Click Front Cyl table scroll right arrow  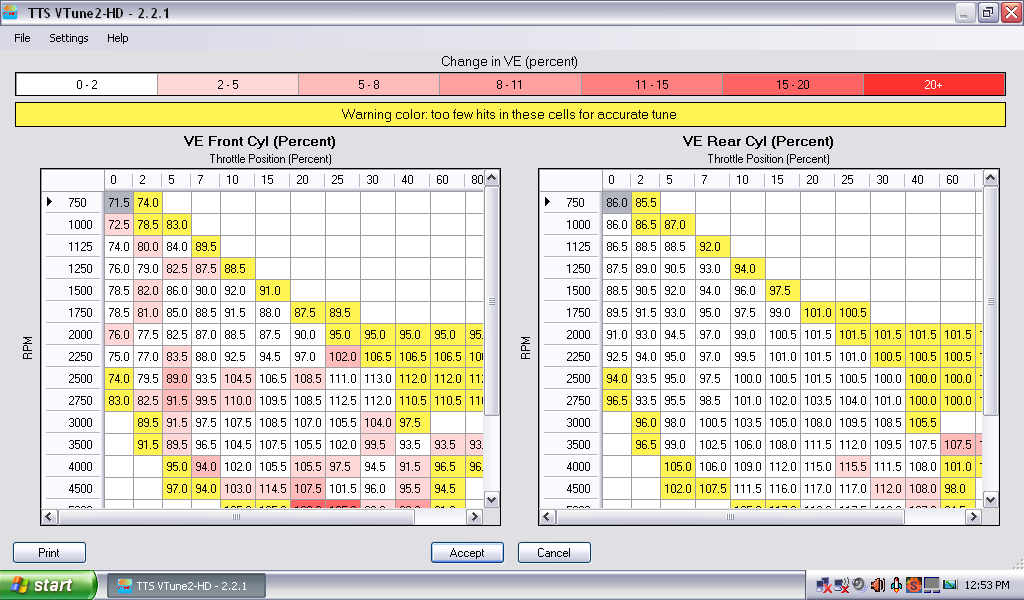(475, 516)
